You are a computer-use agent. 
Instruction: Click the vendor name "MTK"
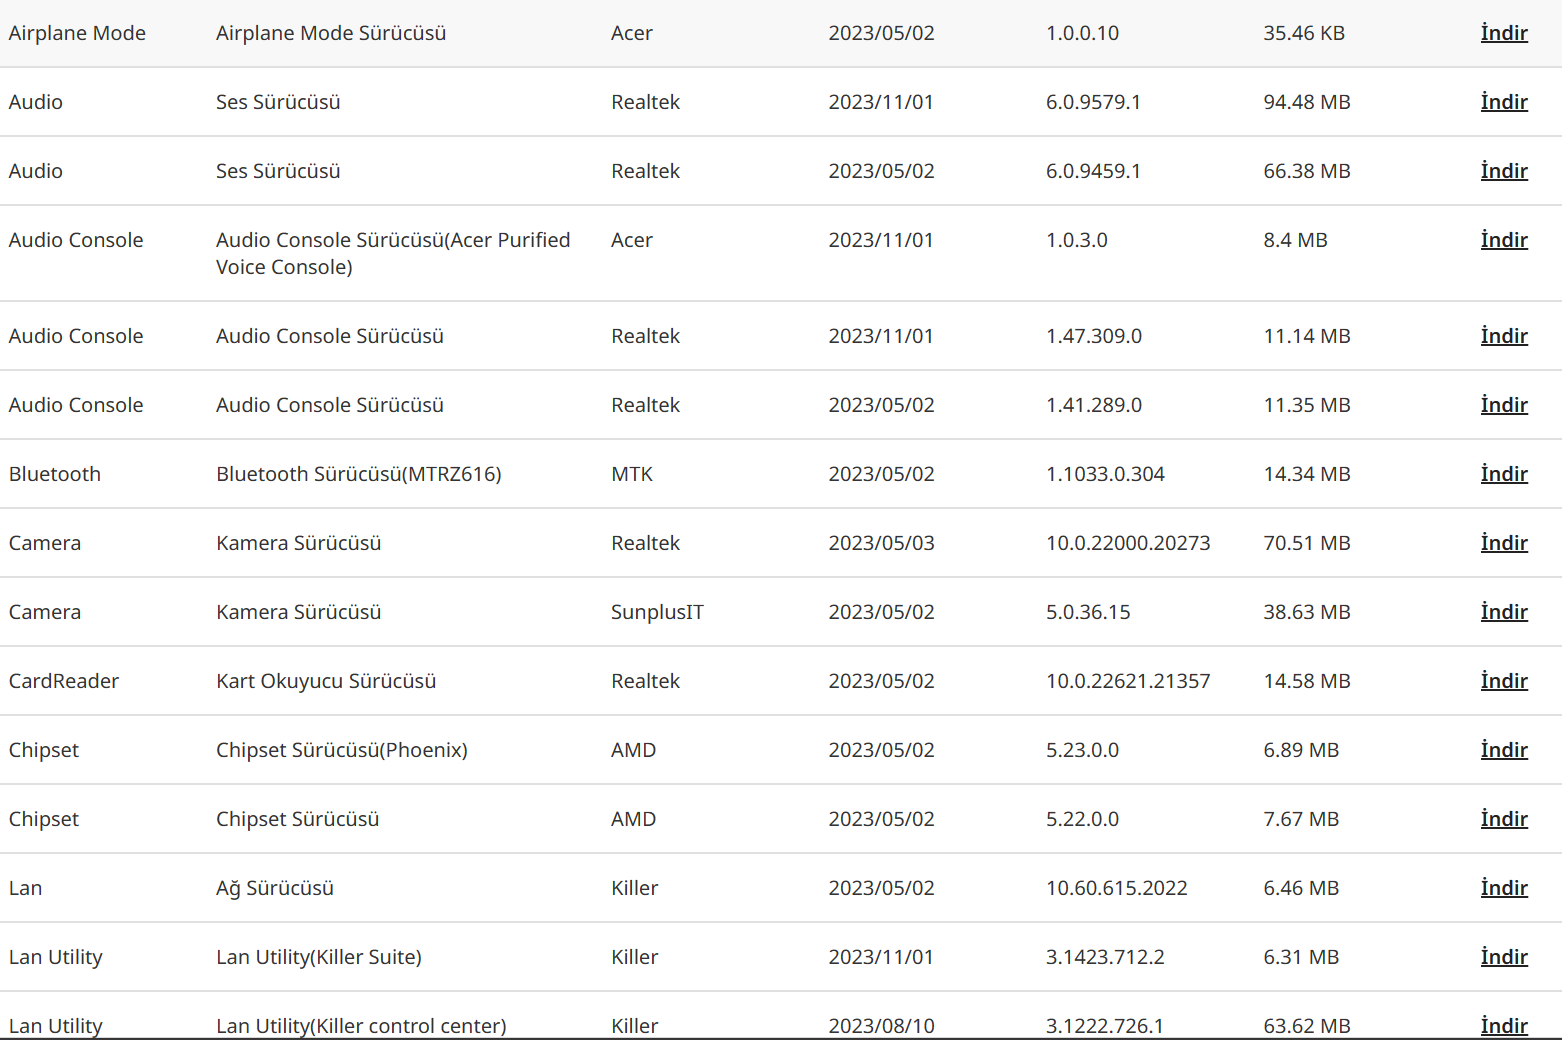pos(632,474)
